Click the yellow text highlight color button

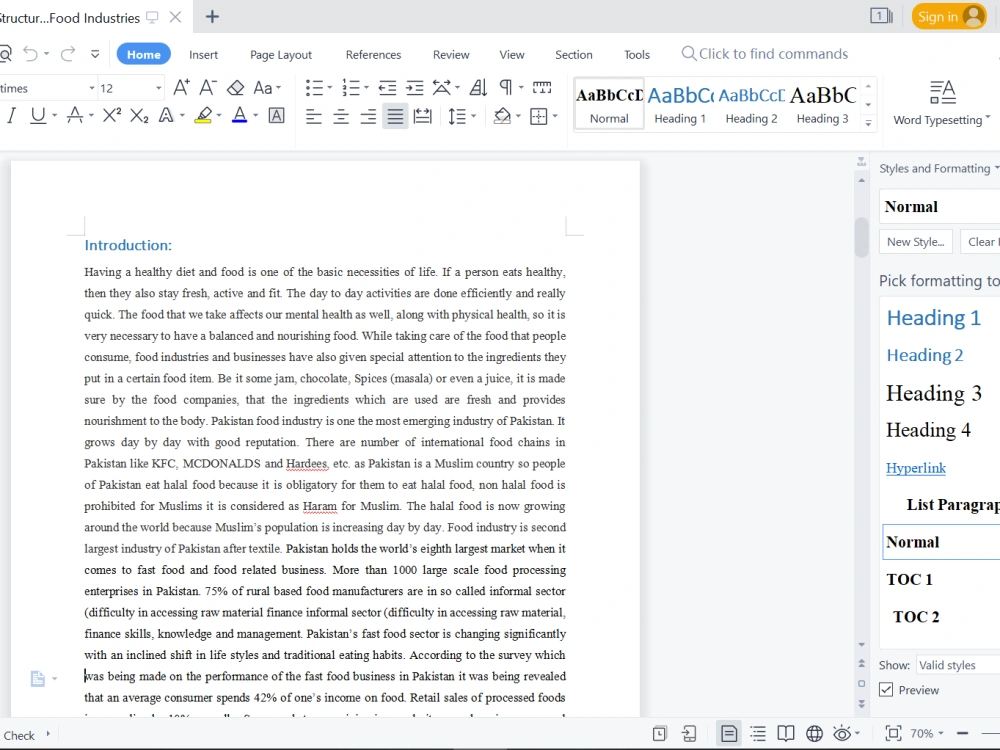coord(203,115)
